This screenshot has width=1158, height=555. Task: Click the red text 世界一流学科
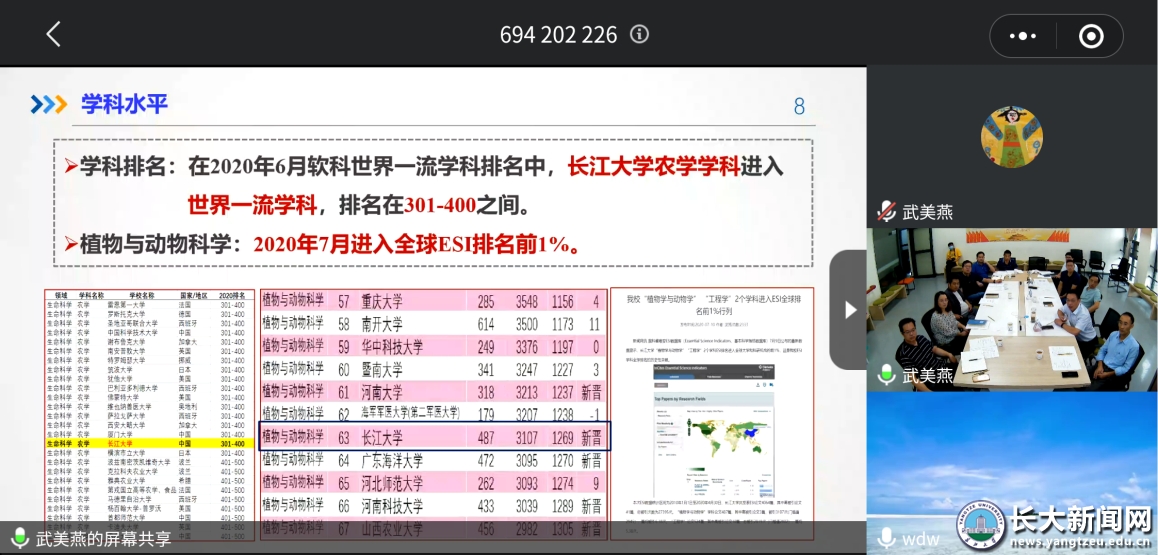tap(252, 204)
